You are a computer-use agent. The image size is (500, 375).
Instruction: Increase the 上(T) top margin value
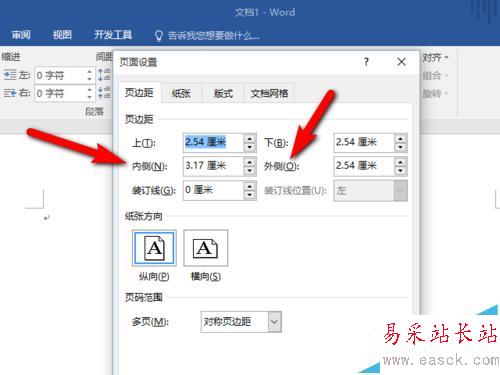[x=250, y=138]
